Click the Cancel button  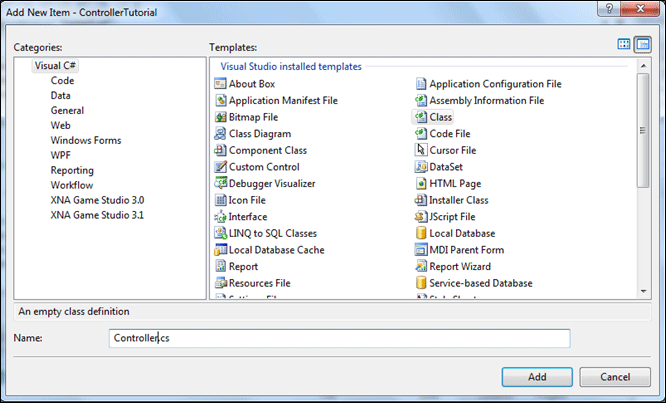615,377
